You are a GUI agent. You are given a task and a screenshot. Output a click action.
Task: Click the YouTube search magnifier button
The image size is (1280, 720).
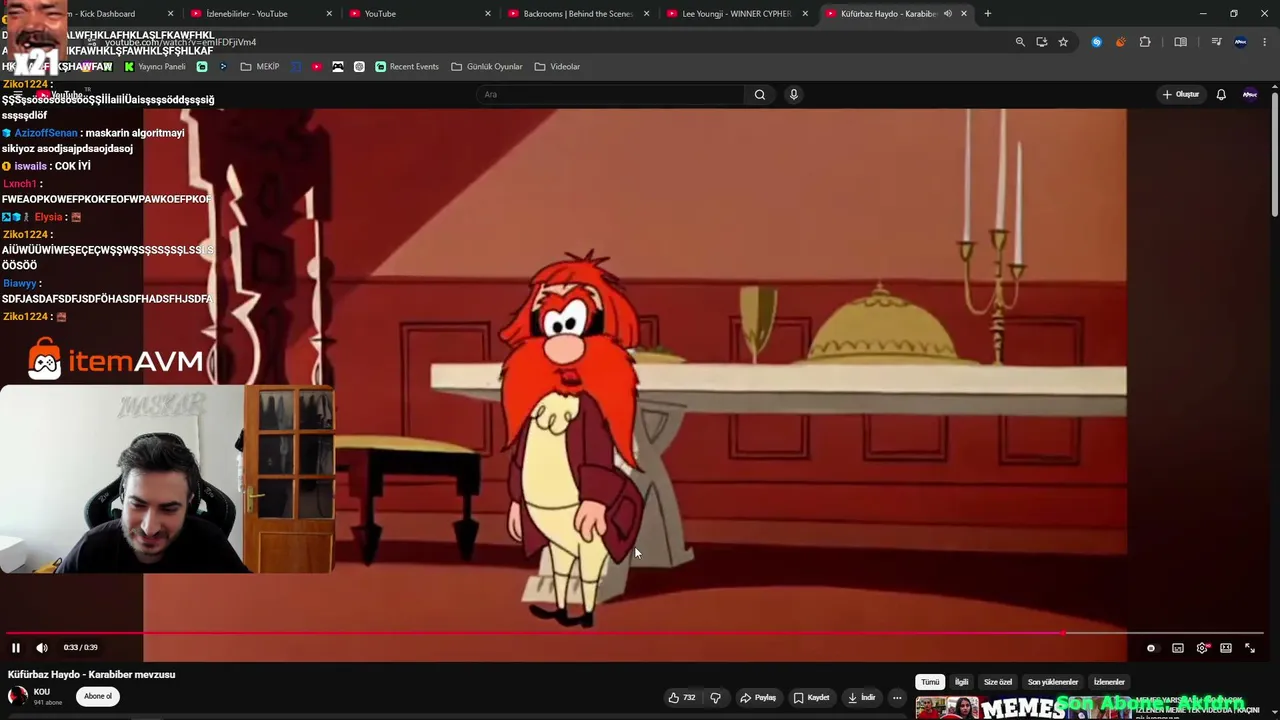pyautogui.click(x=760, y=95)
